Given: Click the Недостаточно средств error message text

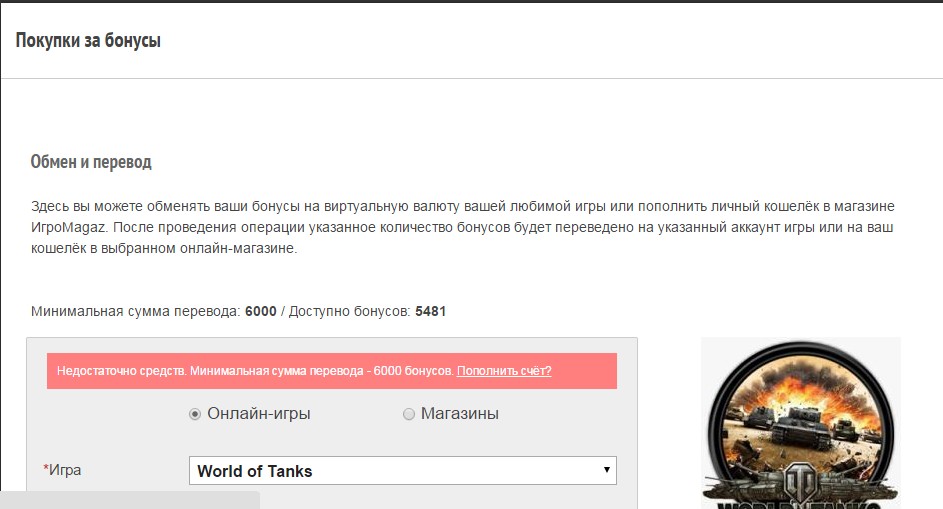Looking at the screenshot, I should pyautogui.click(x=255, y=371).
